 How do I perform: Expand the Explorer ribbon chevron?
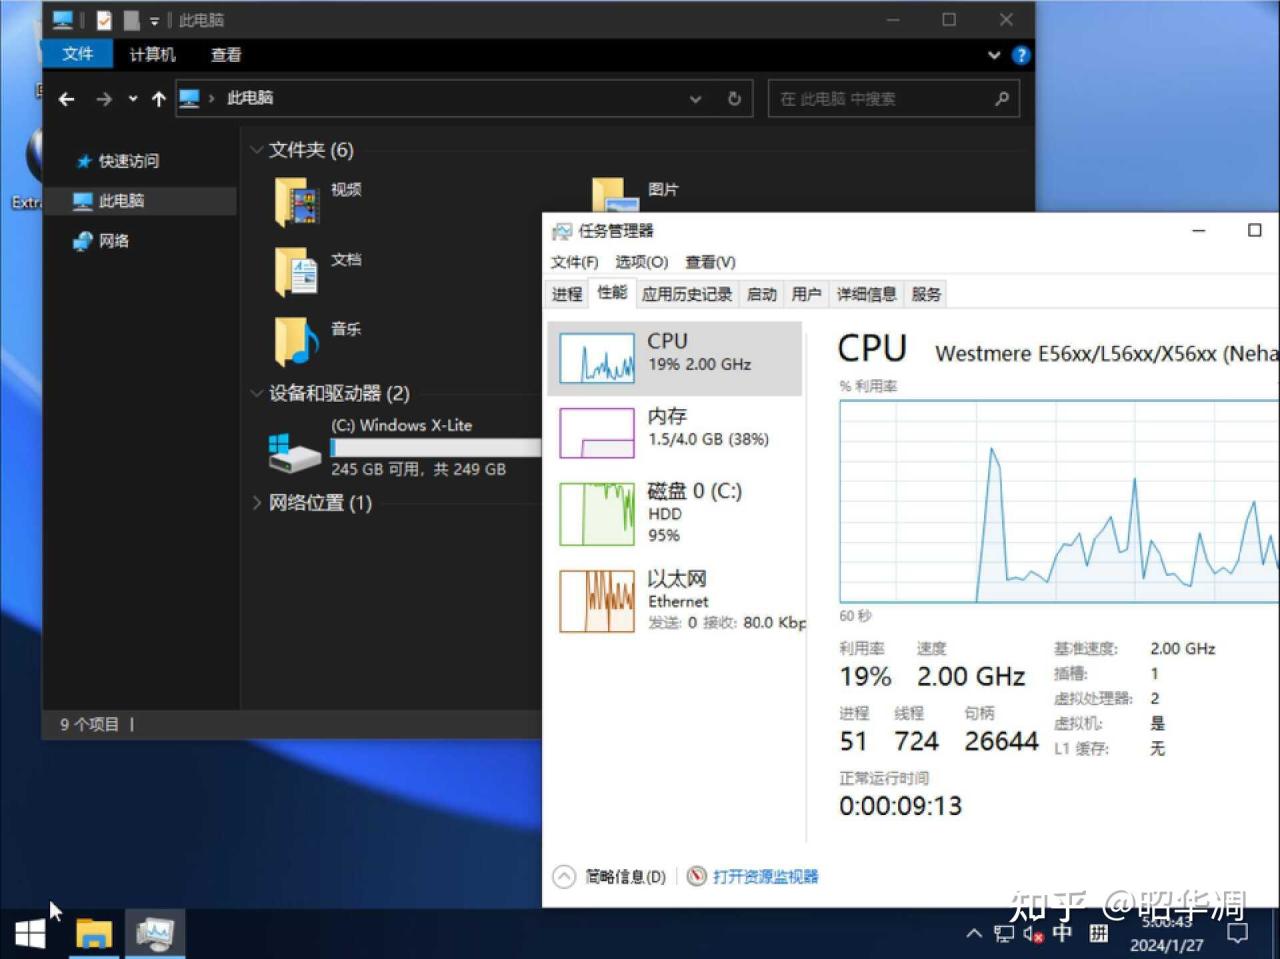pyautogui.click(x=994, y=55)
